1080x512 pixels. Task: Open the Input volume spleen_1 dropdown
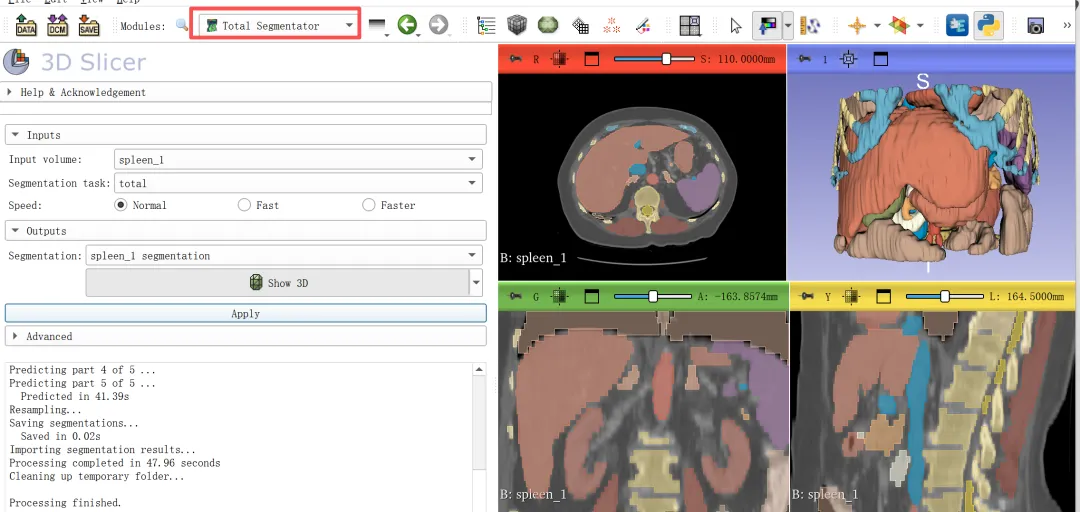click(298, 160)
